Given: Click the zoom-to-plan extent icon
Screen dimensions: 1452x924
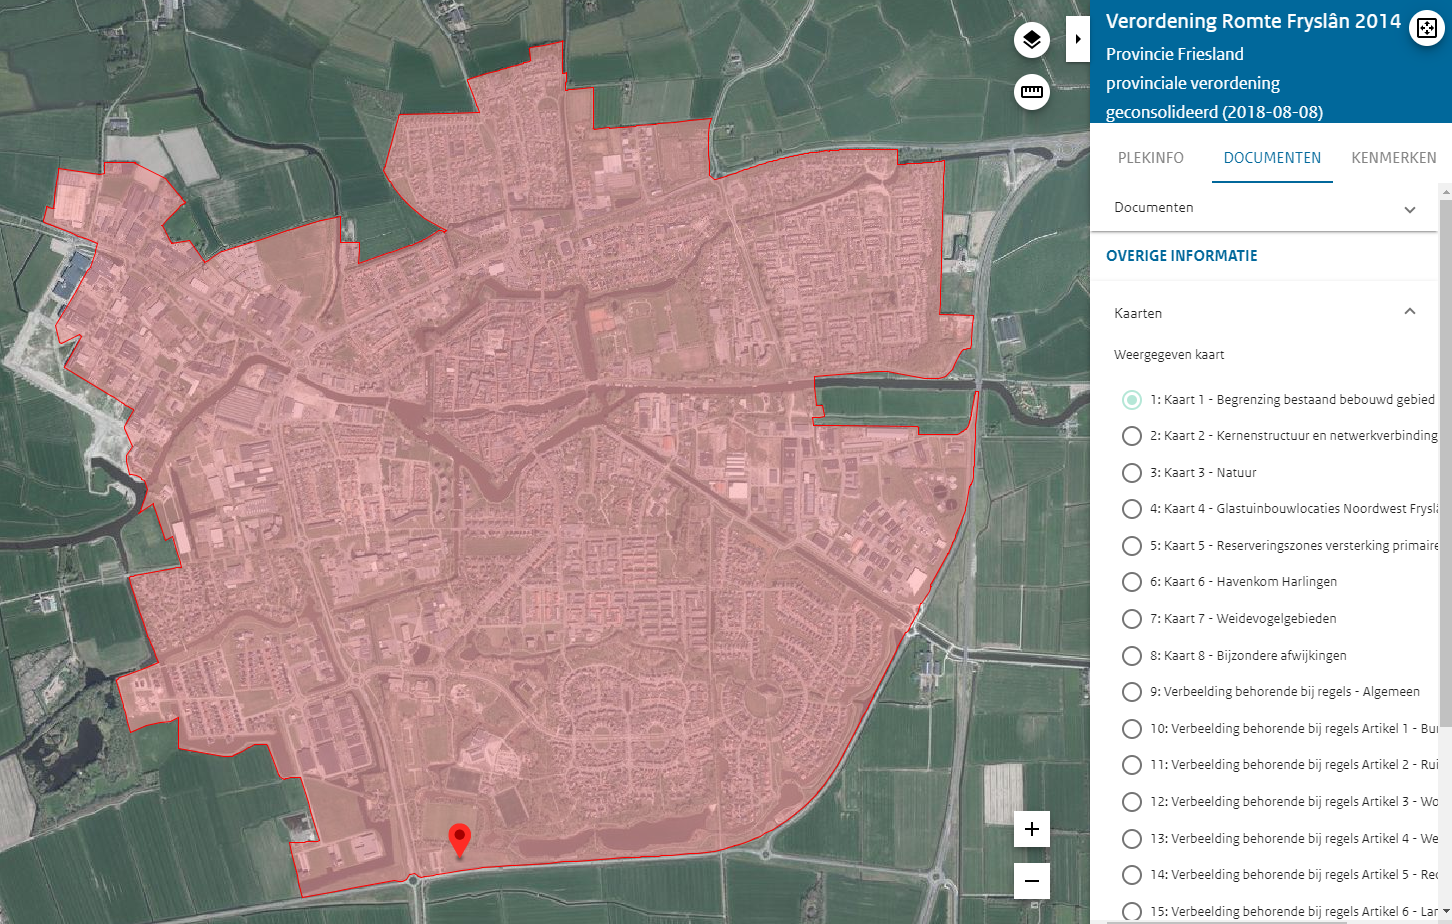Looking at the screenshot, I should click(x=1427, y=28).
